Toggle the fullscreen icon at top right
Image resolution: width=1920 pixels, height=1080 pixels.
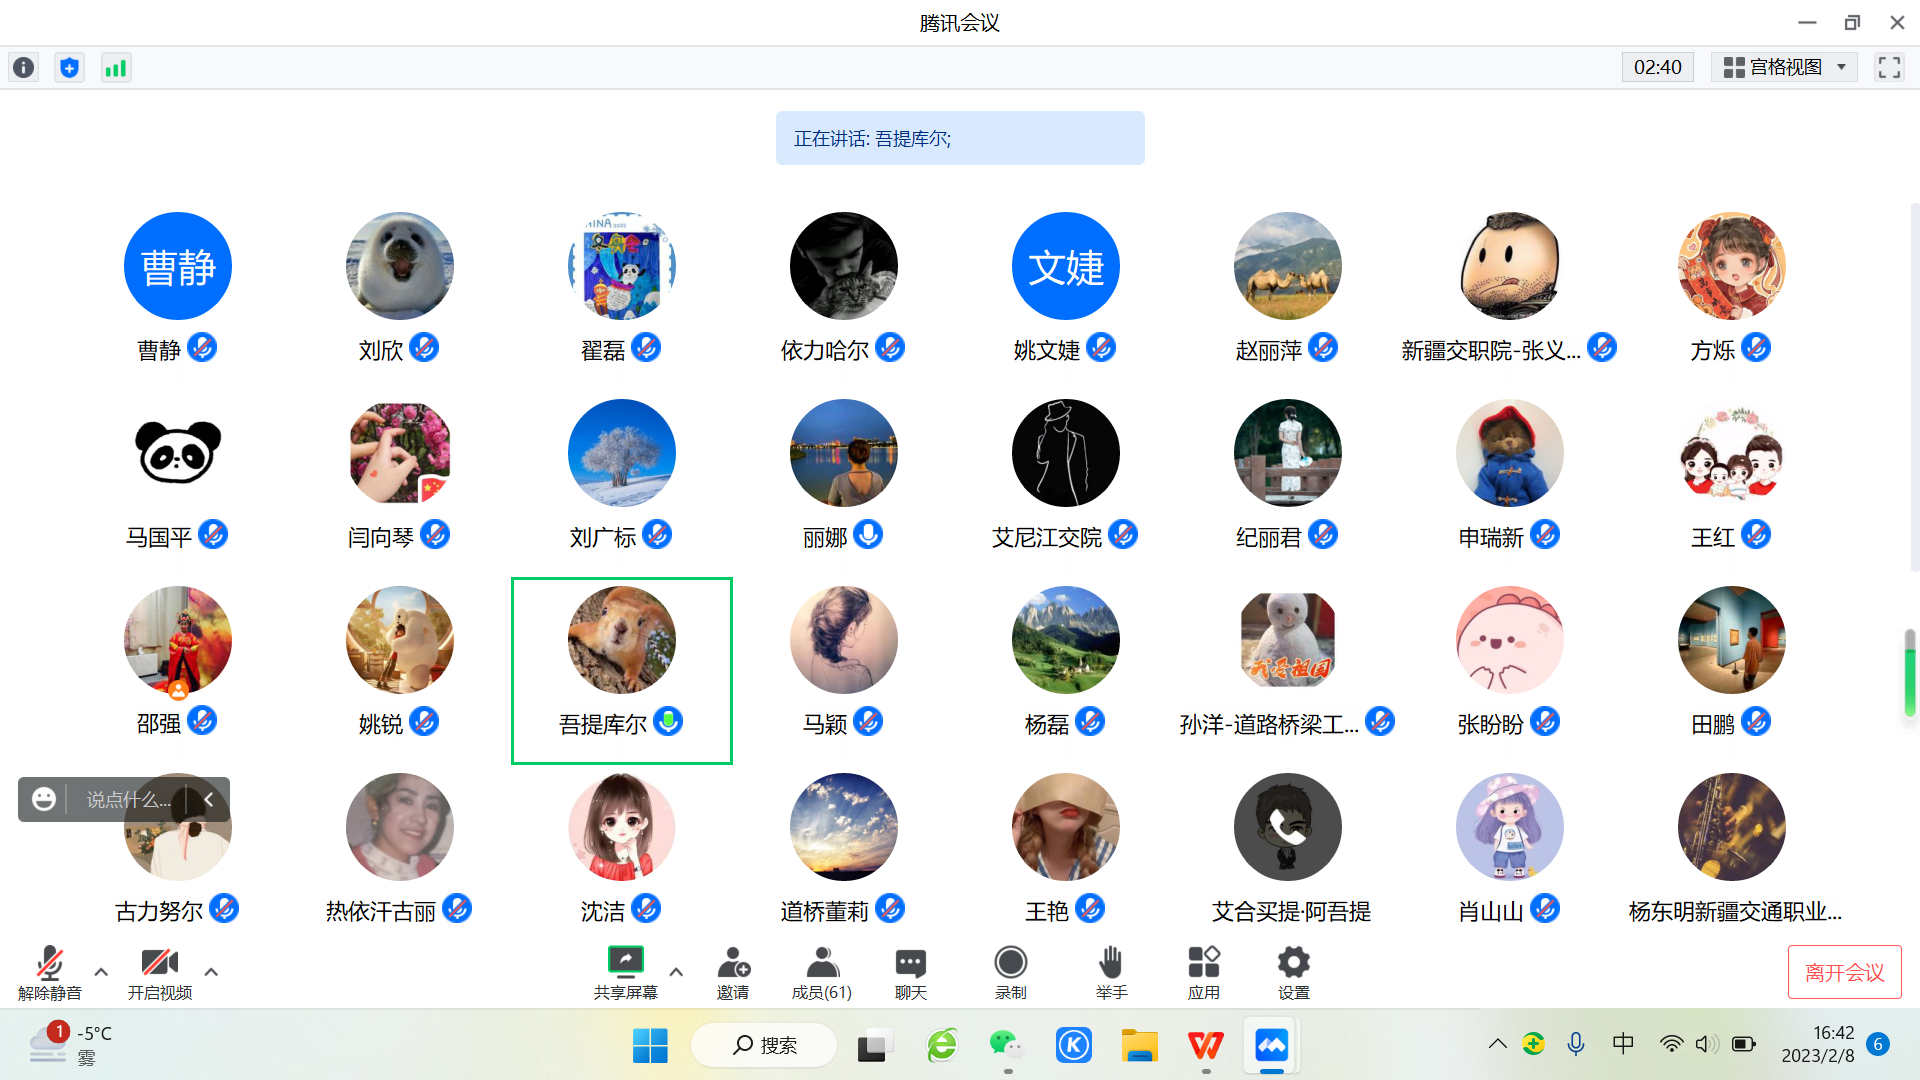point(1889,68)
